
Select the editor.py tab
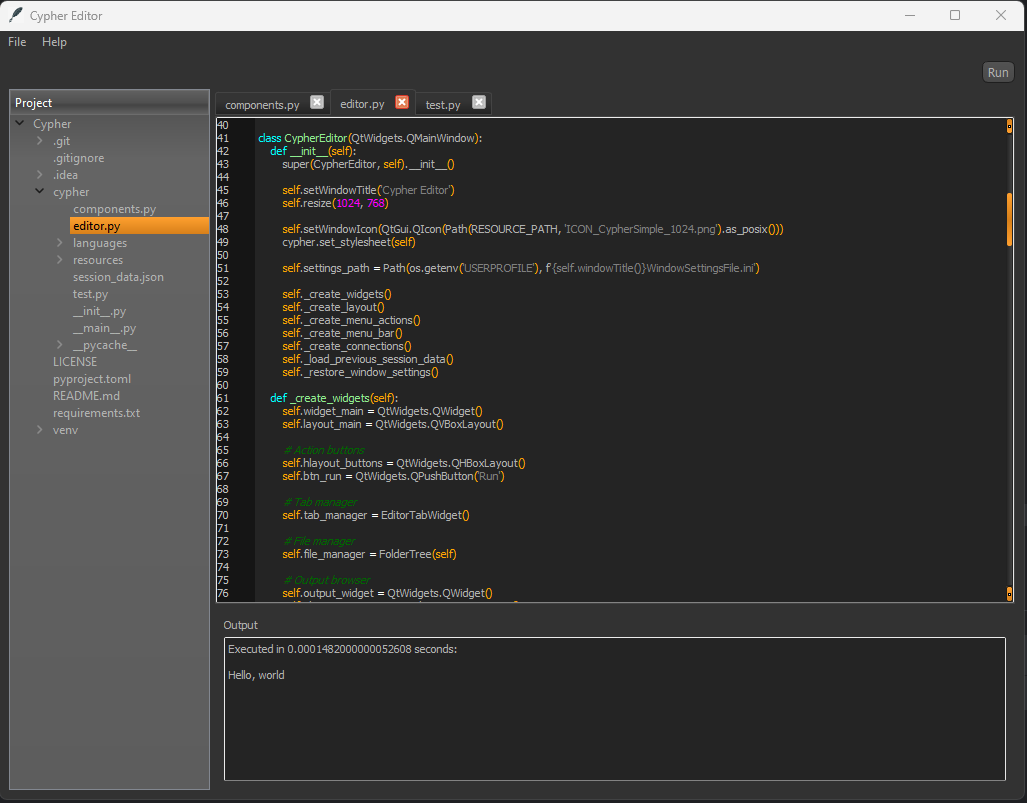362,104
